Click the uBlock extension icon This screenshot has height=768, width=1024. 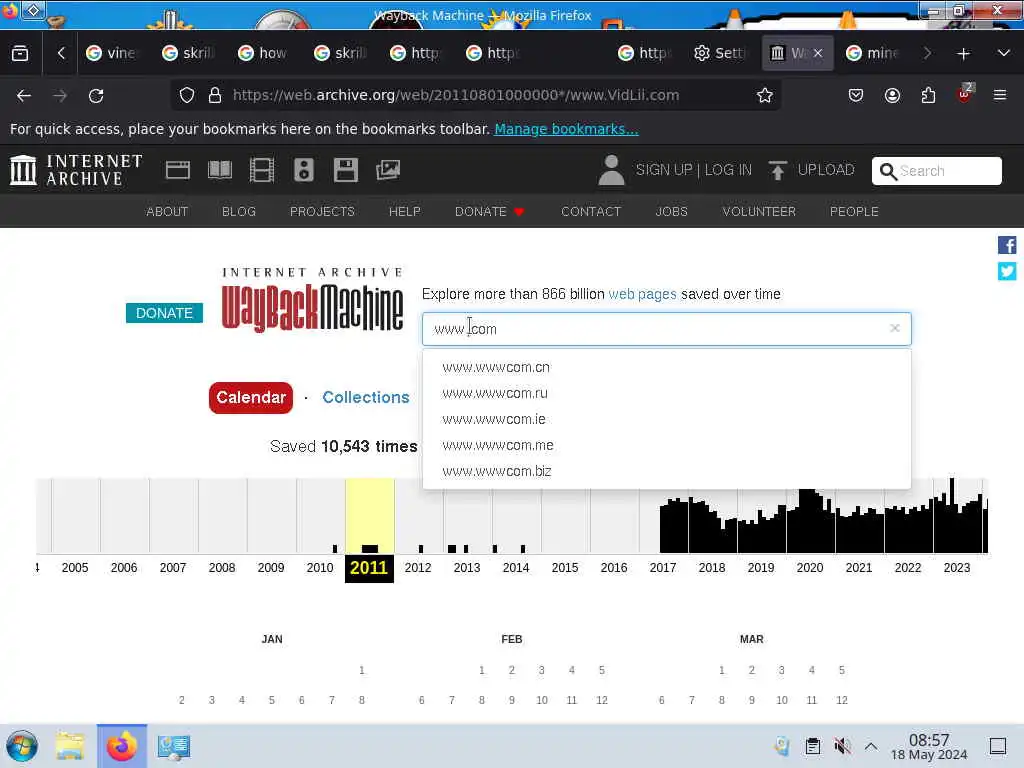point(965,94)
